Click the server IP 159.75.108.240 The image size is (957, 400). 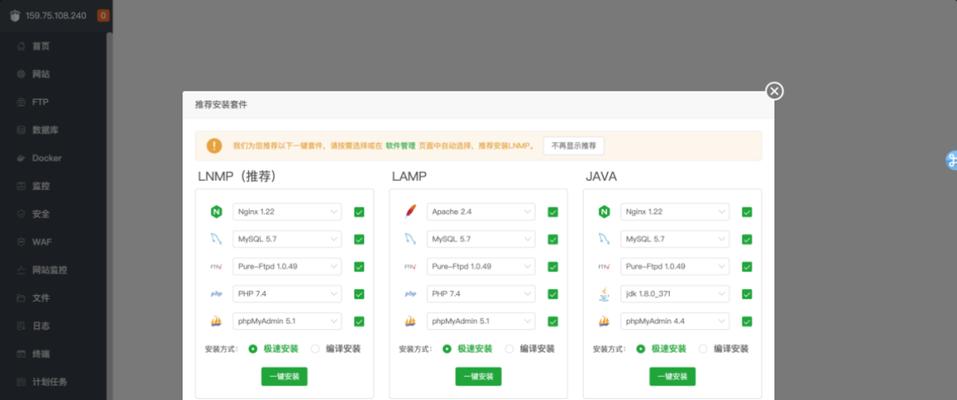[56, 16]
